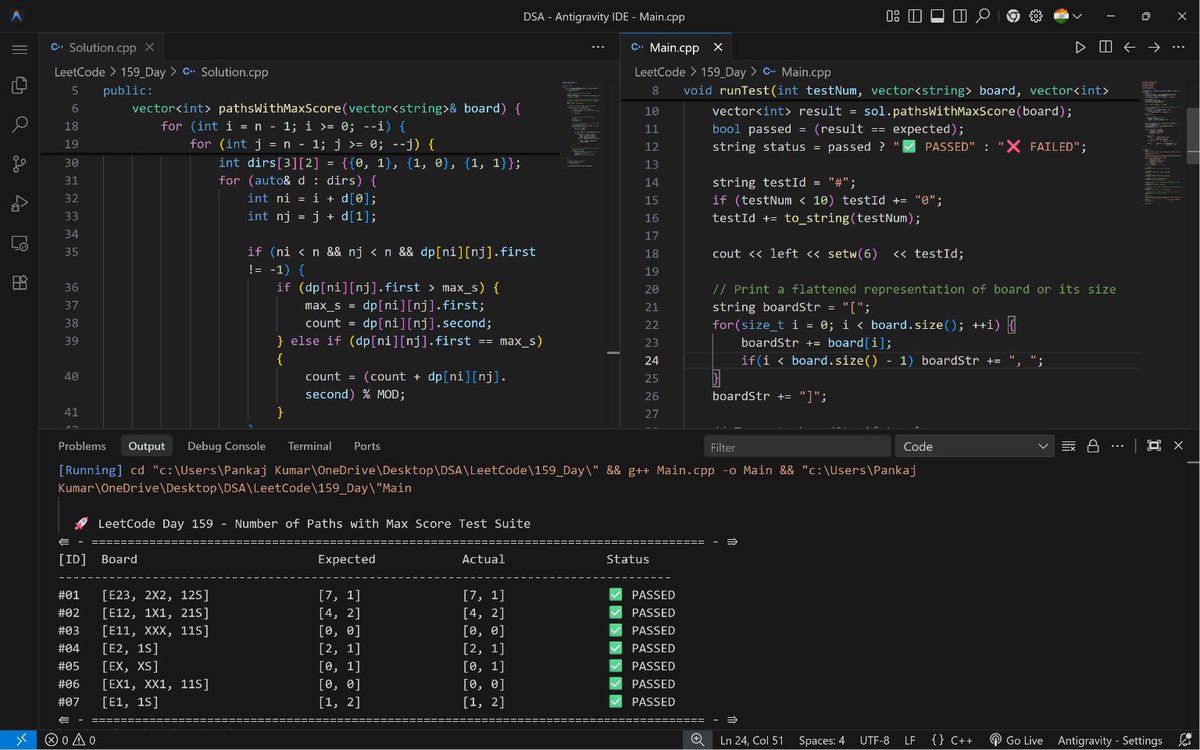Click the 159_Day breadcrumb above Main.cpp
The width and height of the screenshot is (1200, 750).
coord(723,72)
